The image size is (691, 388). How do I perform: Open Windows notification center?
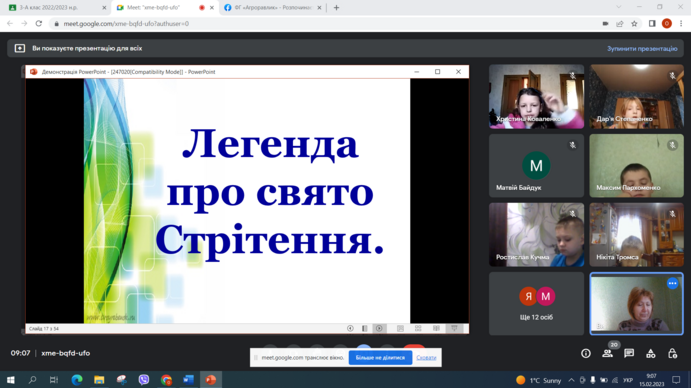pyautogui.click(x=676, y=380)
